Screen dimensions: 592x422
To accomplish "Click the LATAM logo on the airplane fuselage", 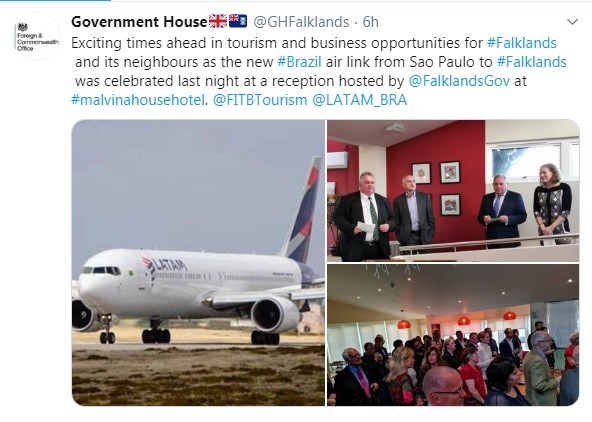I will click(164, 265).
